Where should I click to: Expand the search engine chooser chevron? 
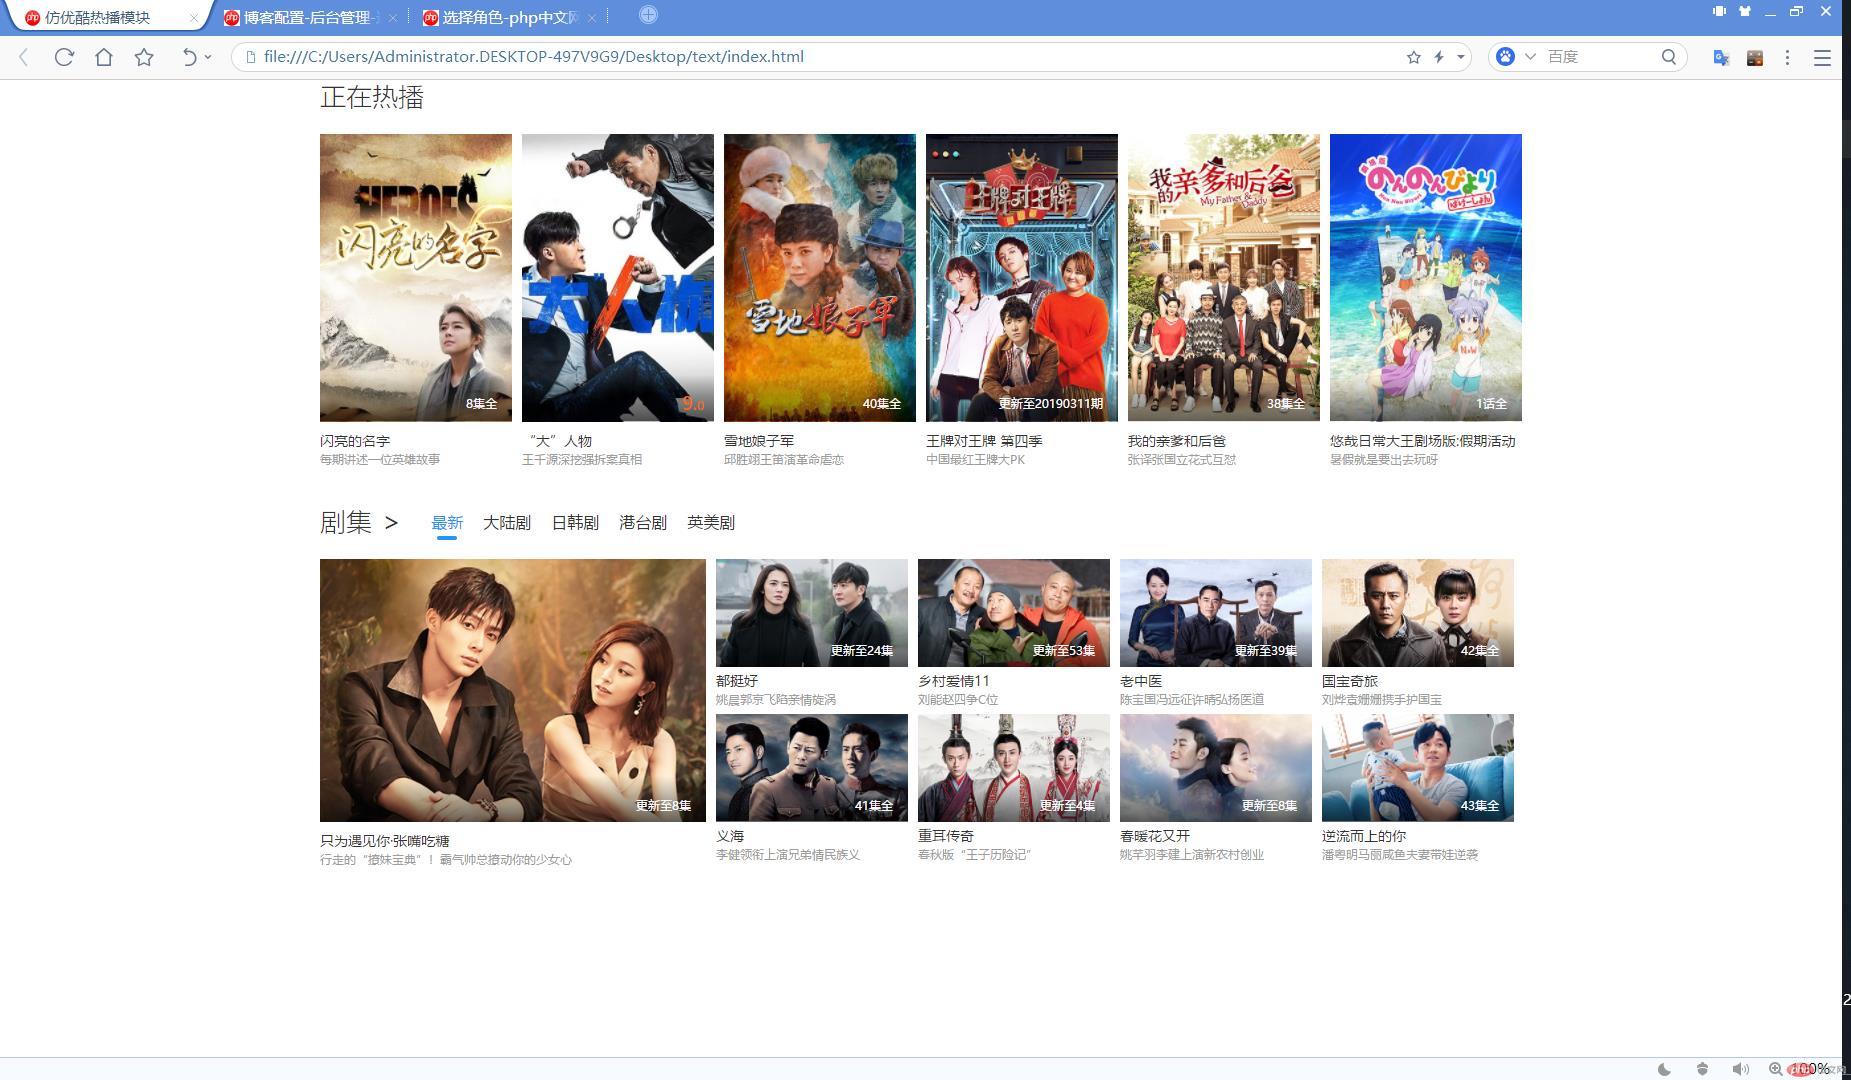1529,57
